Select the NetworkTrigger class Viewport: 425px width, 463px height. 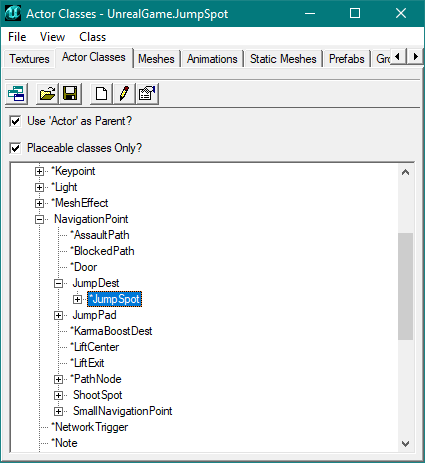[90, 427]
